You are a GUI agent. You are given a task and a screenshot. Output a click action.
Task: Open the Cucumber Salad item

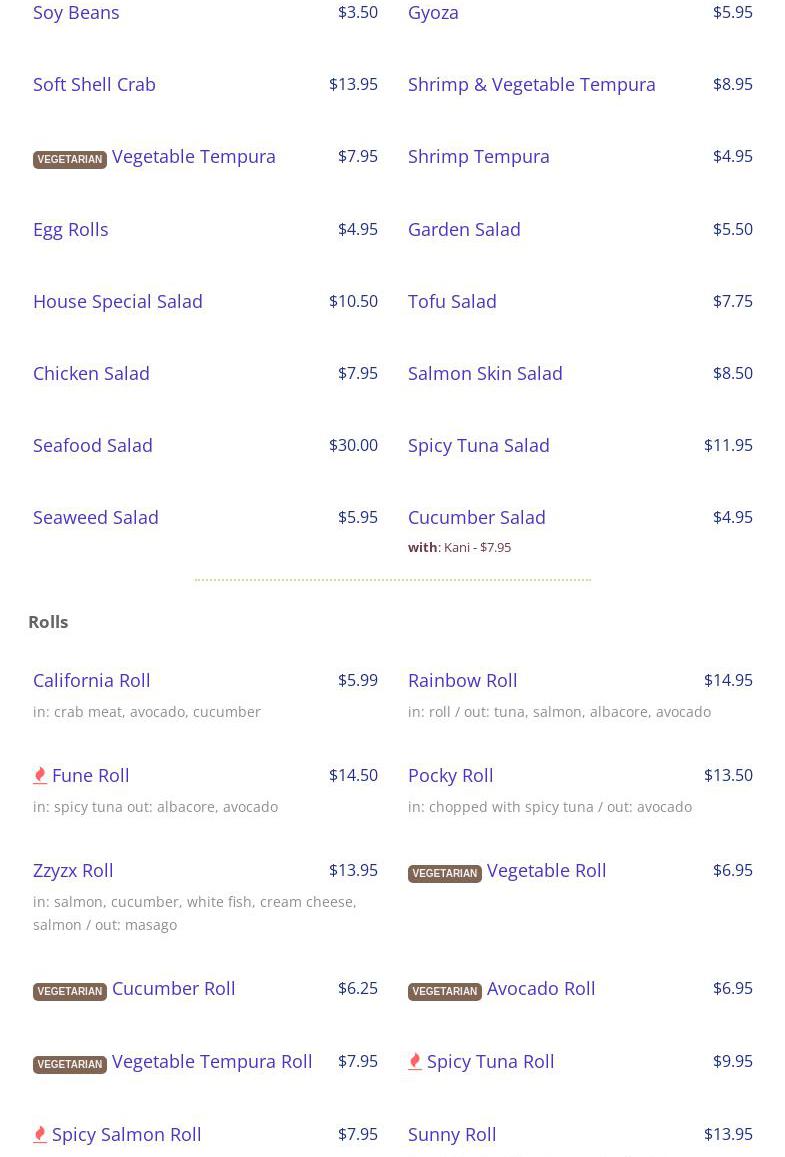(x=476, y=517)
